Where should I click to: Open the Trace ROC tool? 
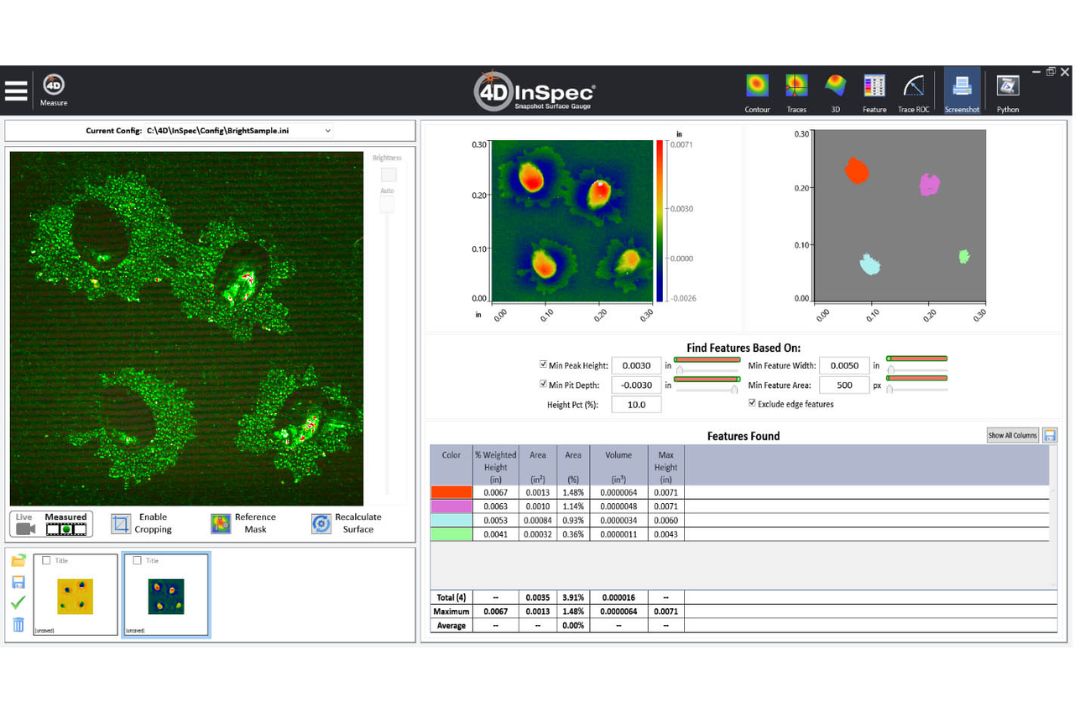tap(913, 87)
